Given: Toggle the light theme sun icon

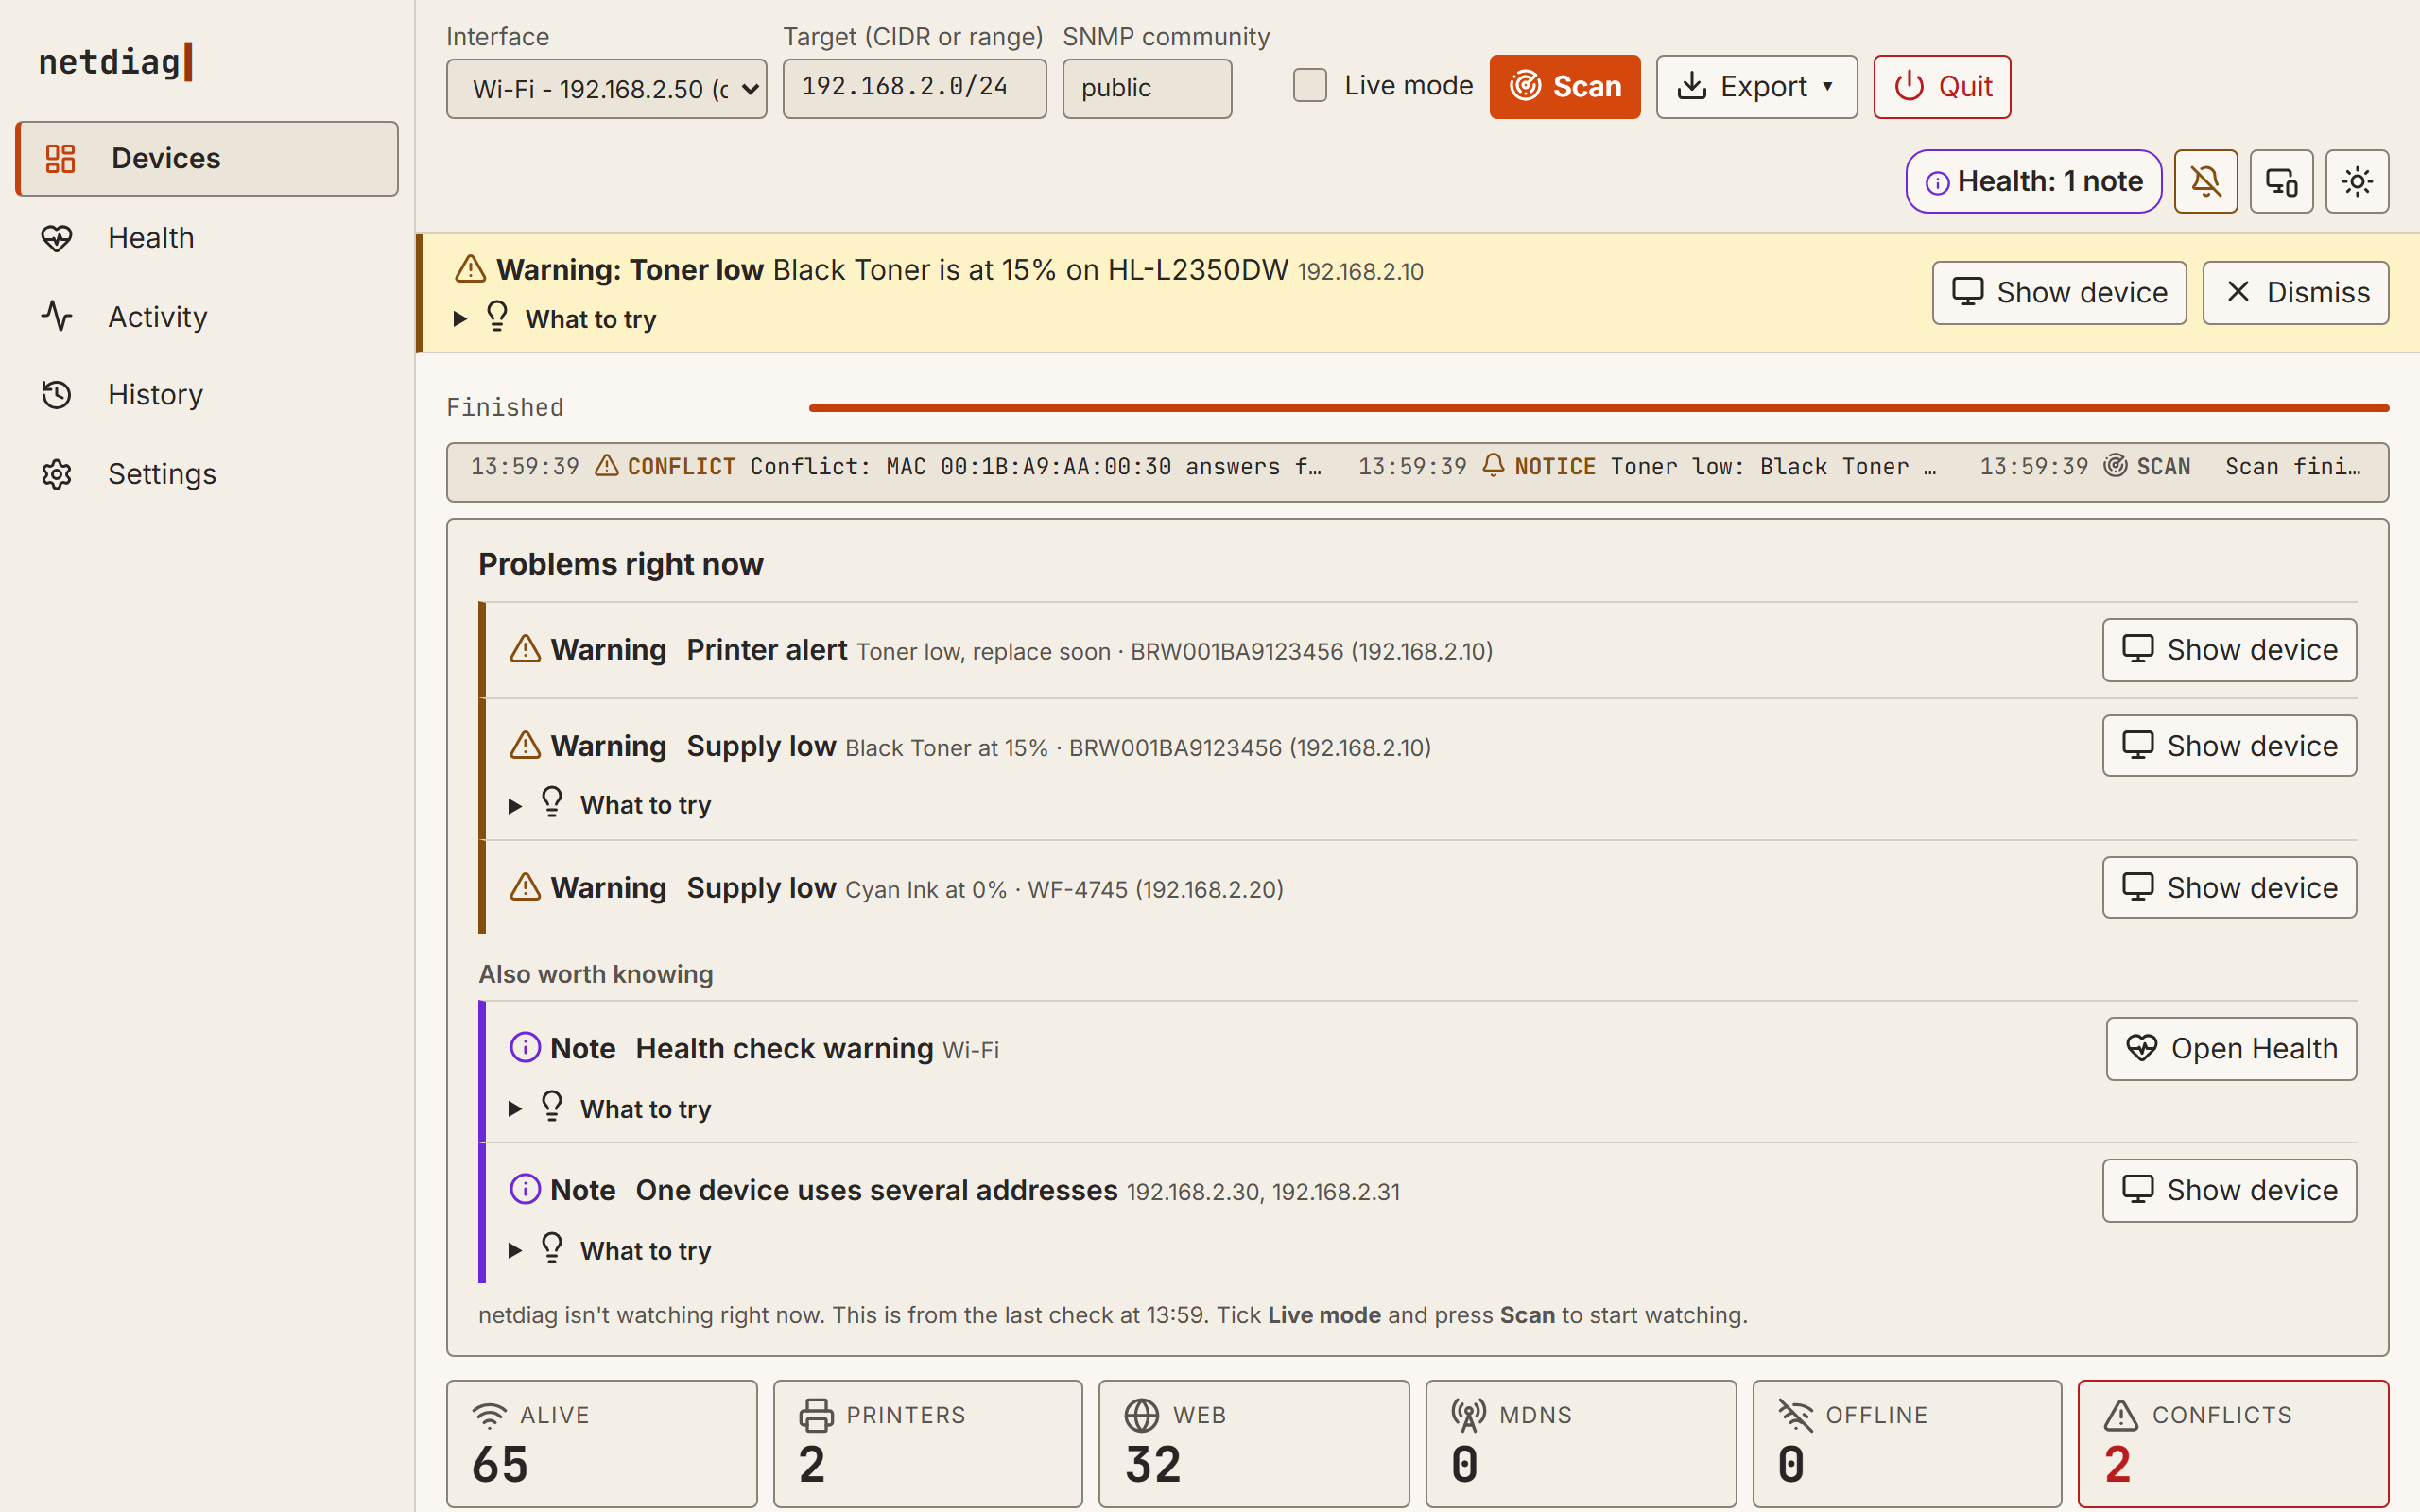Looking at the screenshot, I should [x=2357, y=182].
